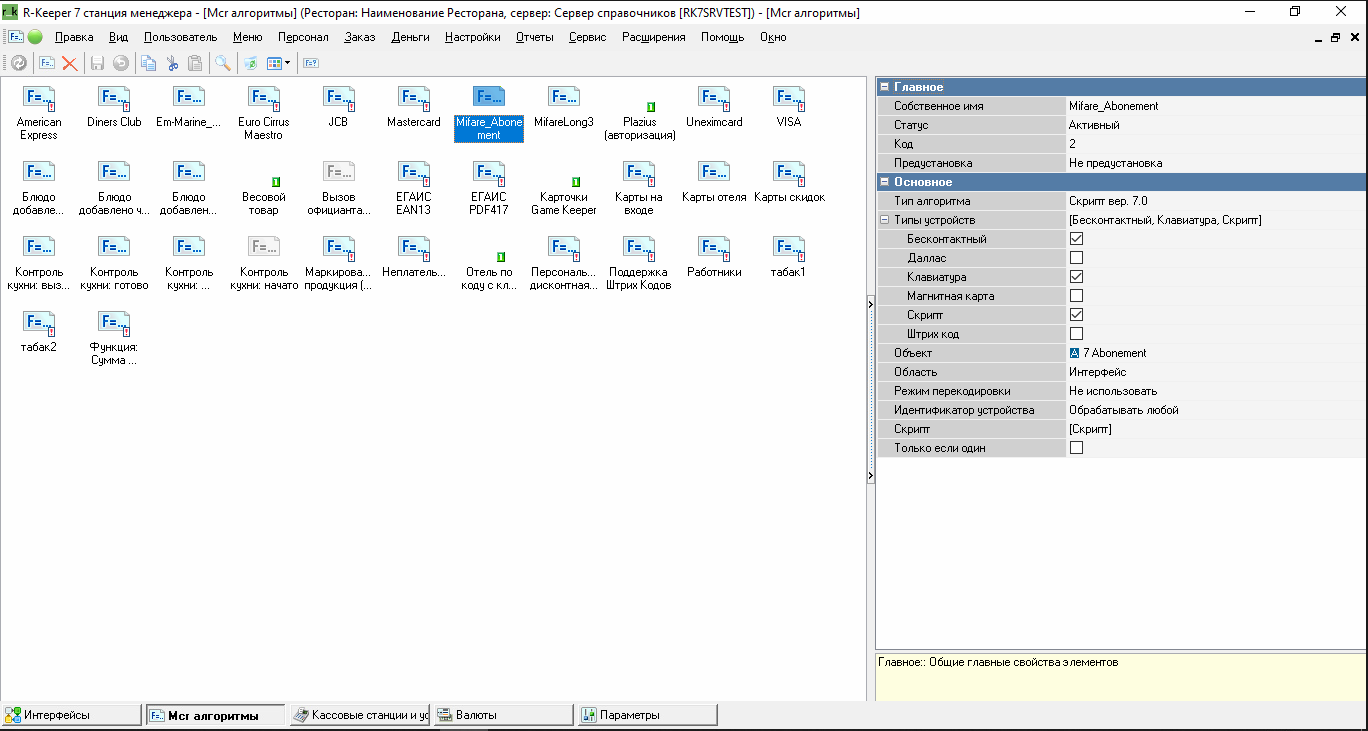
Task: Switch to the Валюты tab
Action: point(504,715)
